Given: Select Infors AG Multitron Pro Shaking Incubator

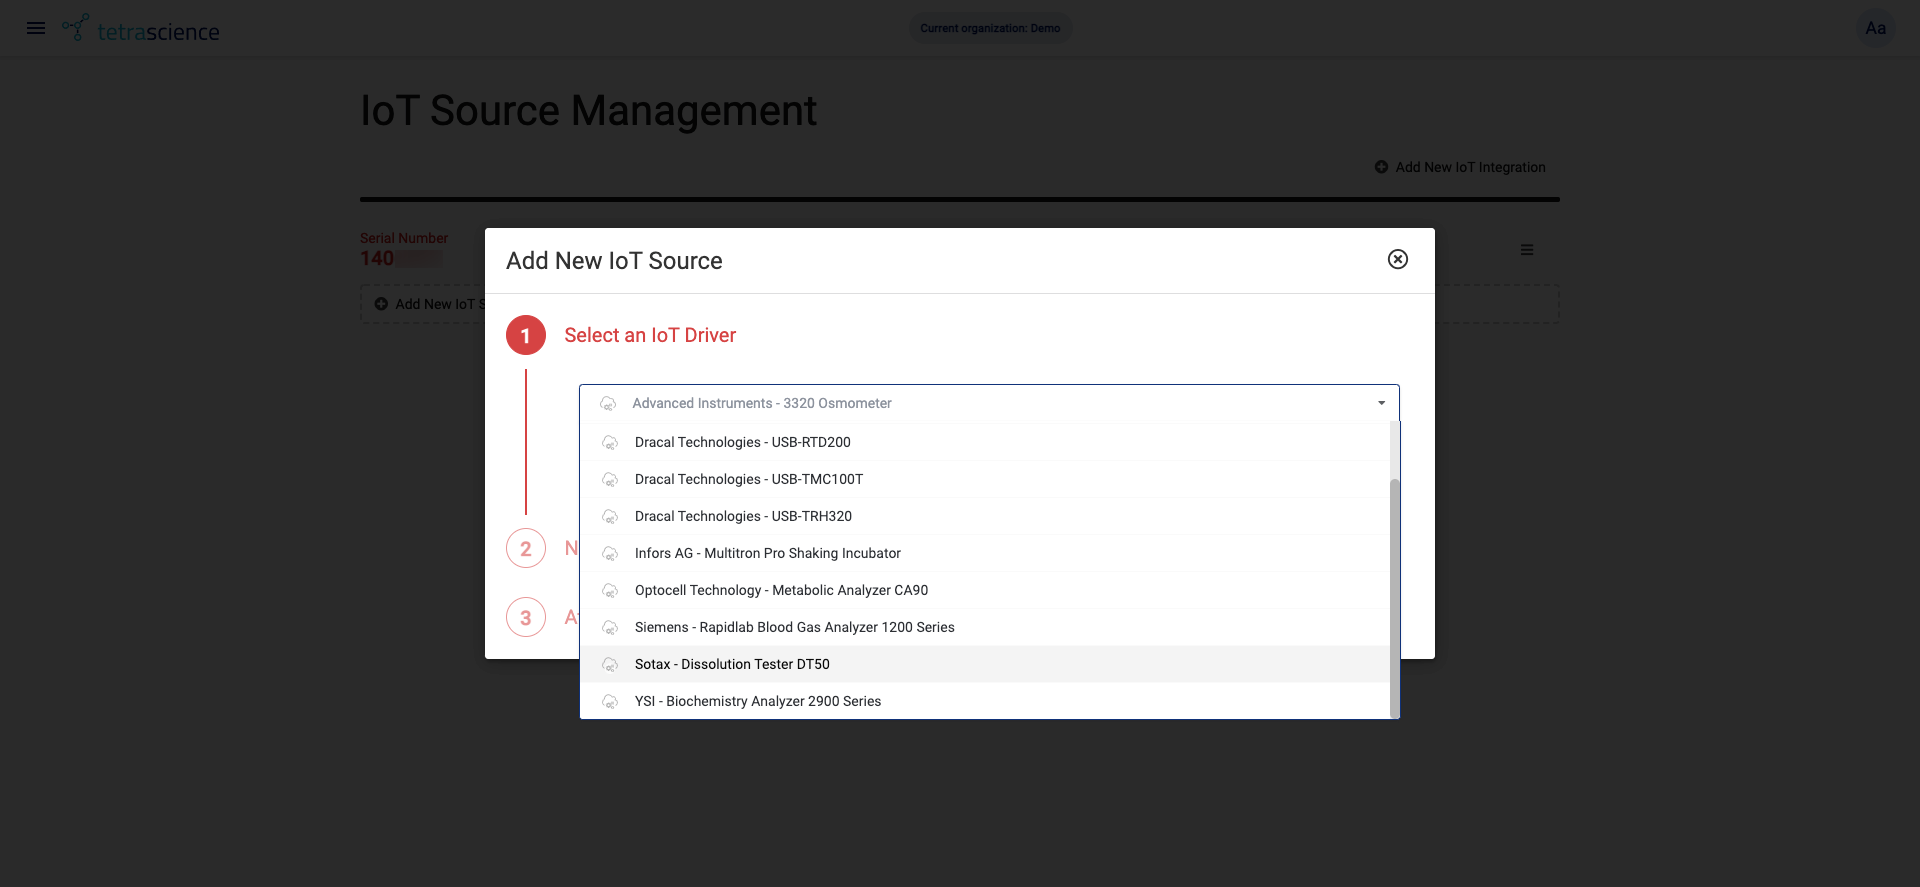Looking at the screenshot, I should [x=985, y=553].
